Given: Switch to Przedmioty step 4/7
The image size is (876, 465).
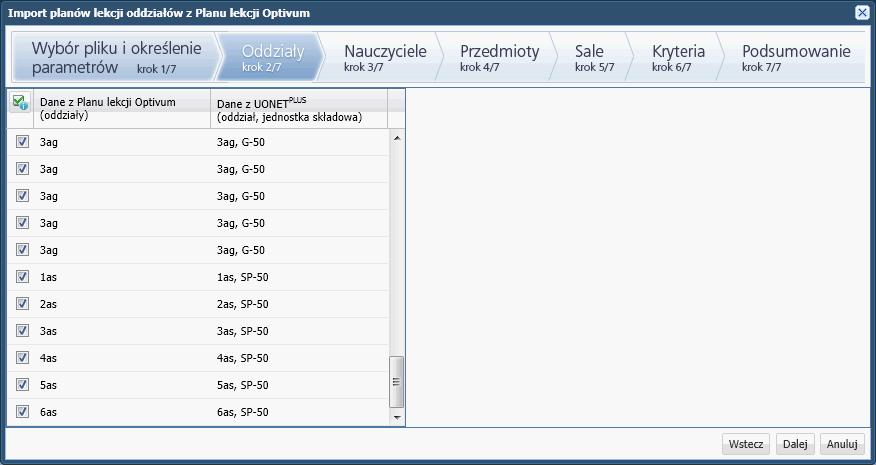Looking at the screenshot, I should [499, 57].
